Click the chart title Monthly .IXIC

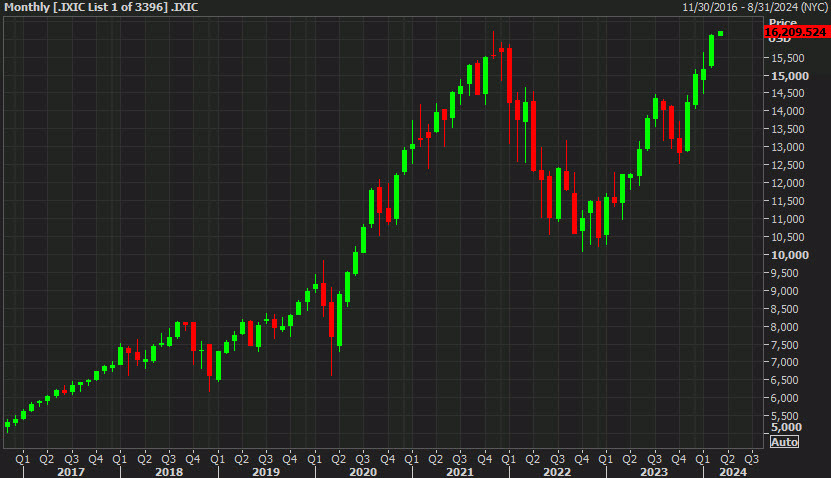coord(101,7)
